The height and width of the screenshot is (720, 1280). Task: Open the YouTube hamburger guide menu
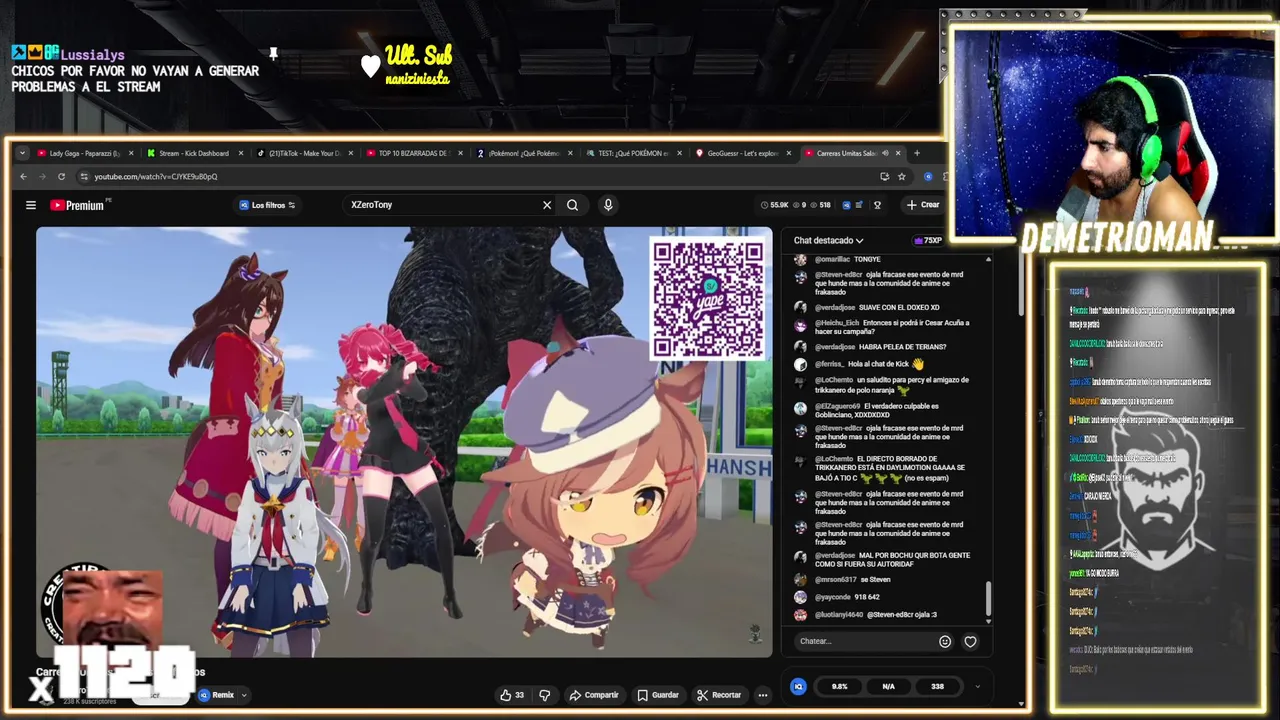click(31, 205)
